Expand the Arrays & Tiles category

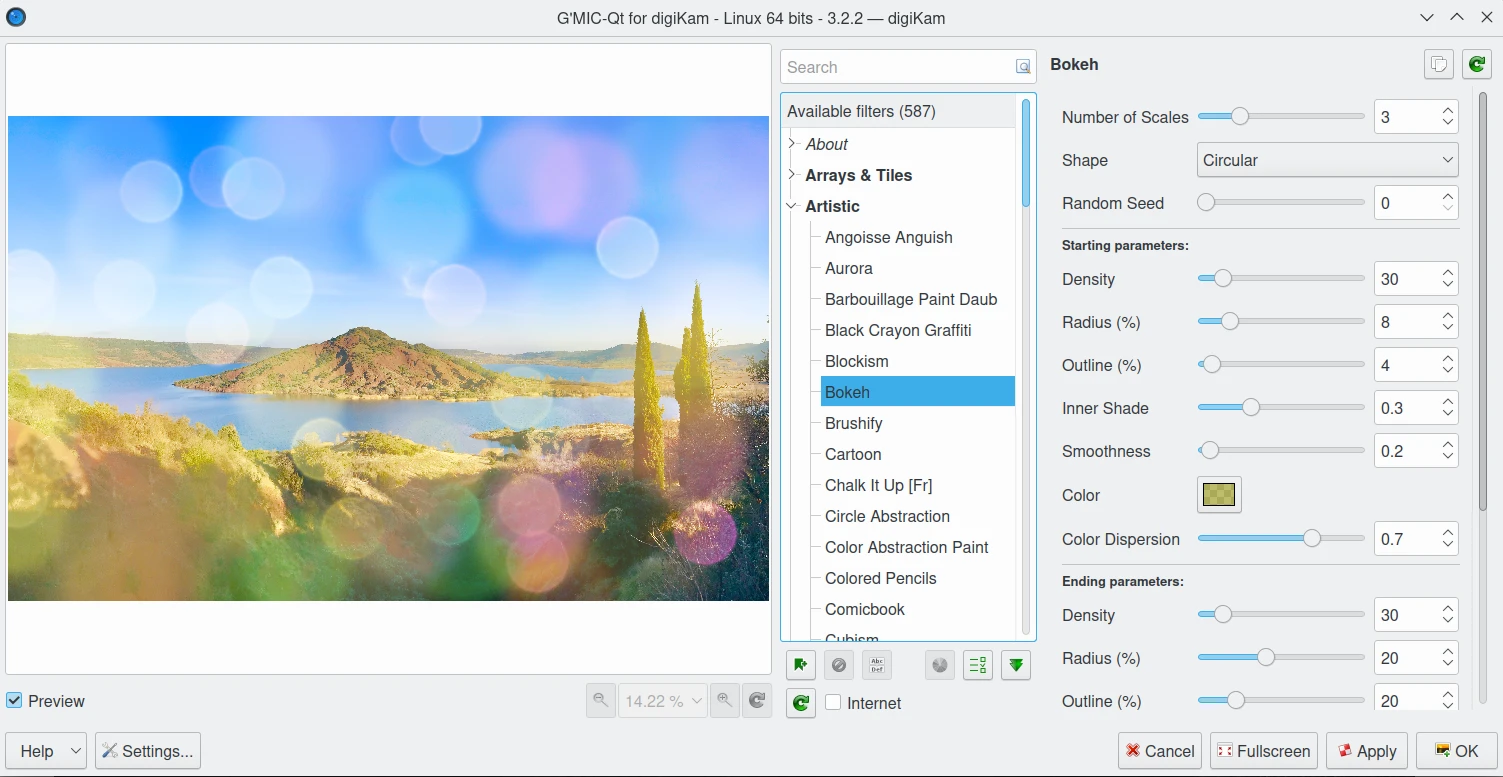[x=792, y=175]
